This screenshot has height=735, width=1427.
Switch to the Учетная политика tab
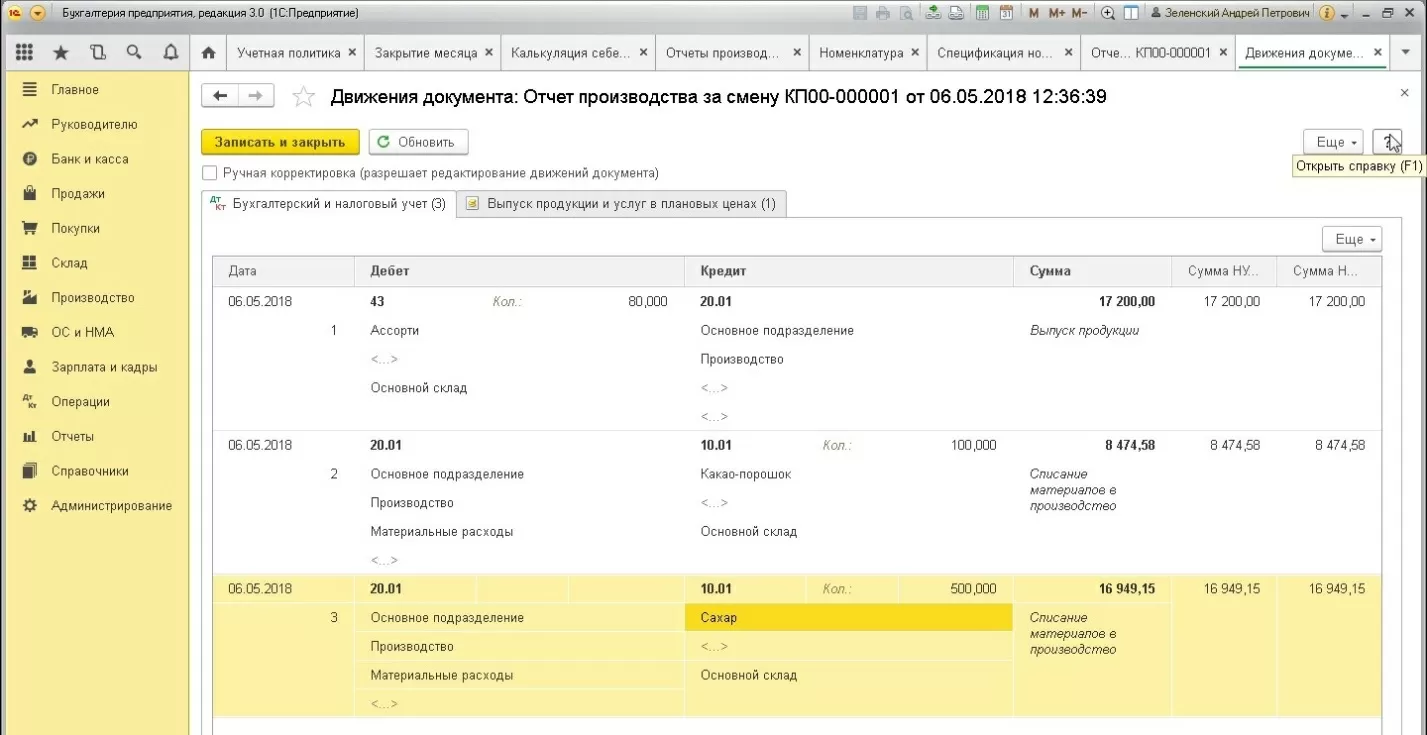(x=288, y=53)
